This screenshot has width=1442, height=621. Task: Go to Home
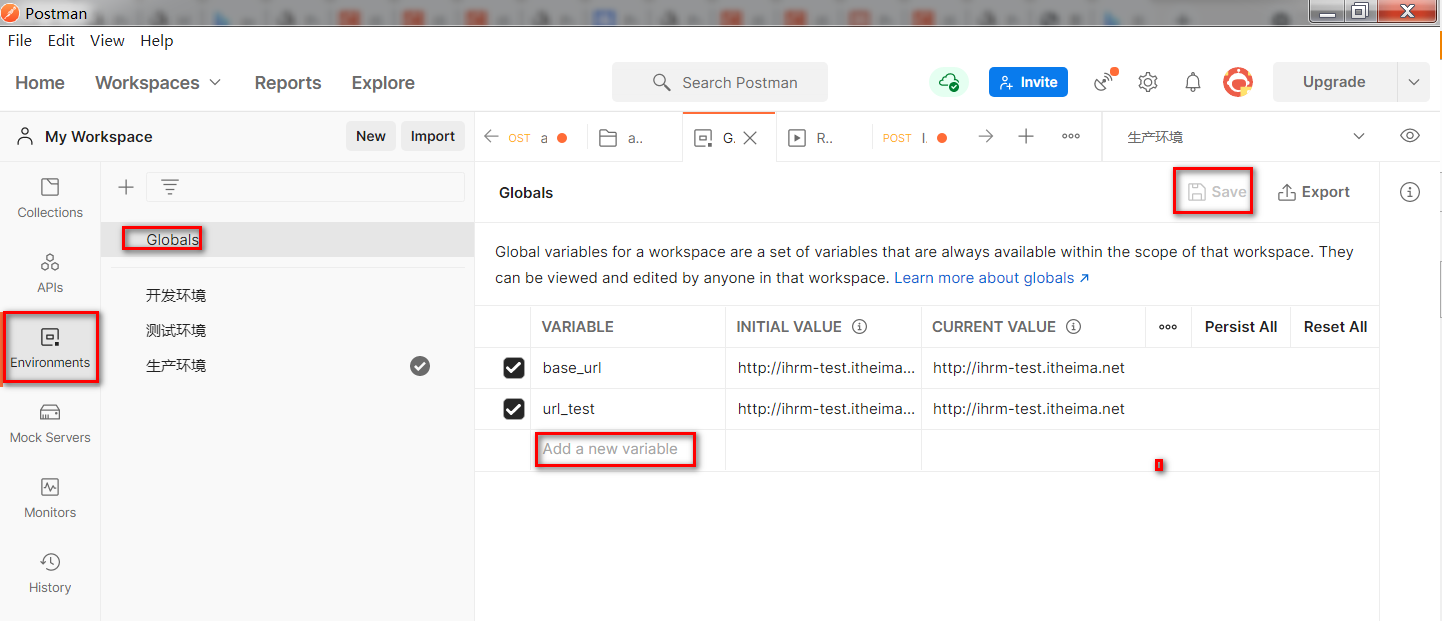pos(40,83)
